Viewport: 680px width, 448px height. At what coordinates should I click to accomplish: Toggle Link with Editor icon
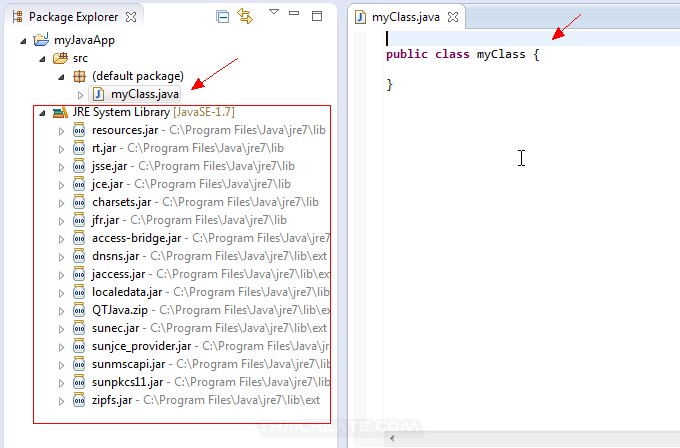click(245, 16)
